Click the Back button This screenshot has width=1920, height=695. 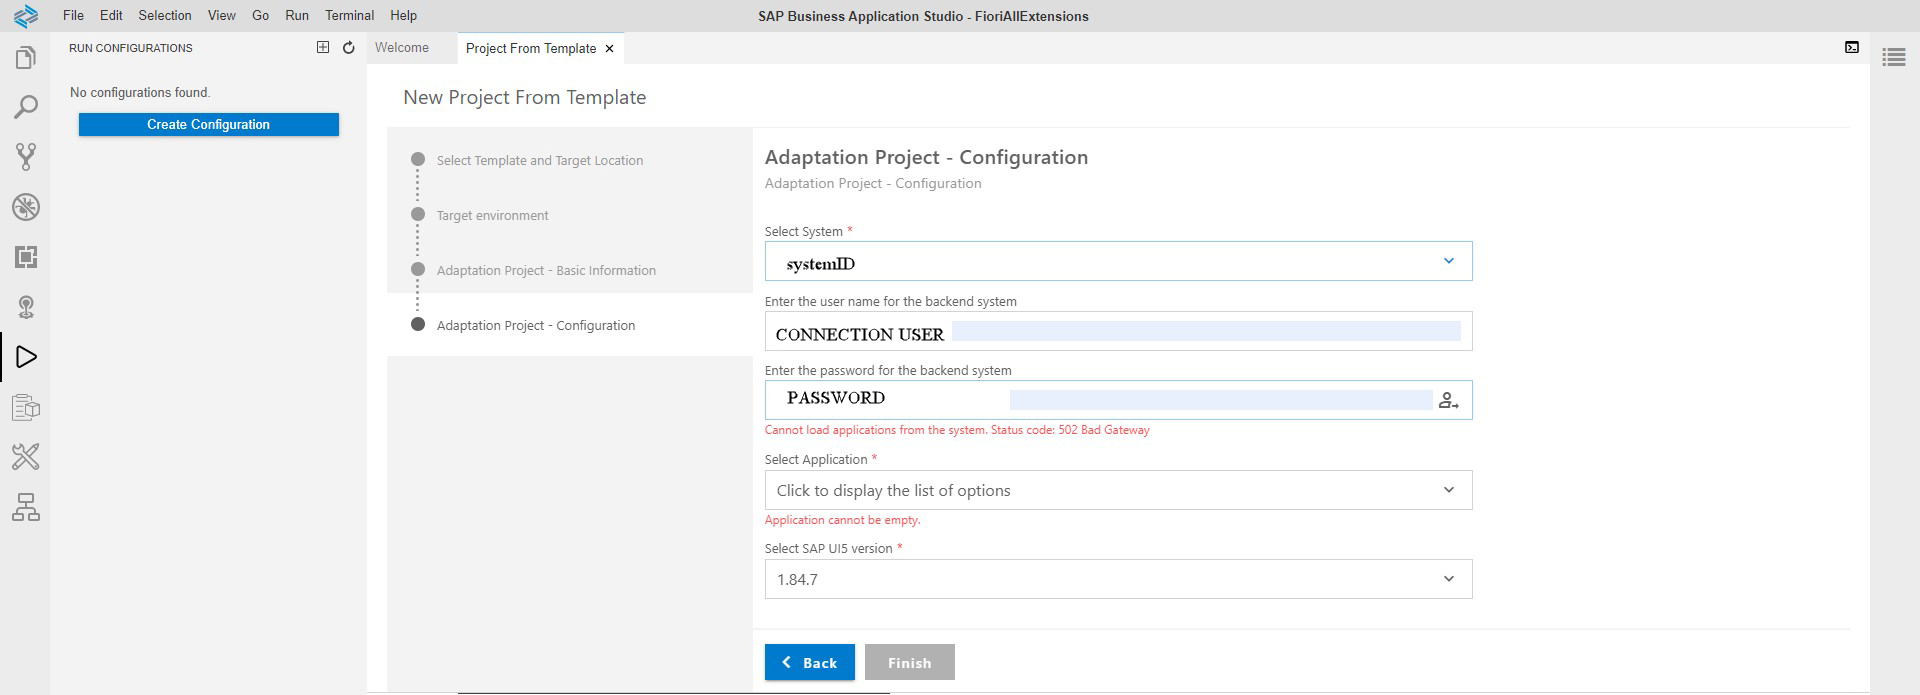tap(810, 662)
